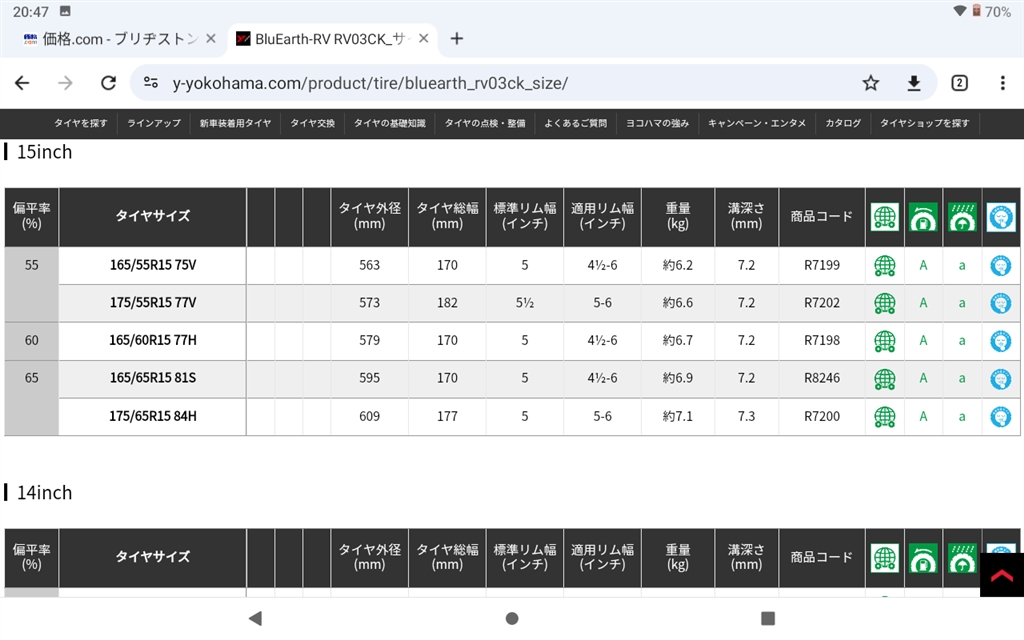Viewport: 1024px width, 640px height.
Task: Click weight value 約7.1
Action: (x=678, y=416)
